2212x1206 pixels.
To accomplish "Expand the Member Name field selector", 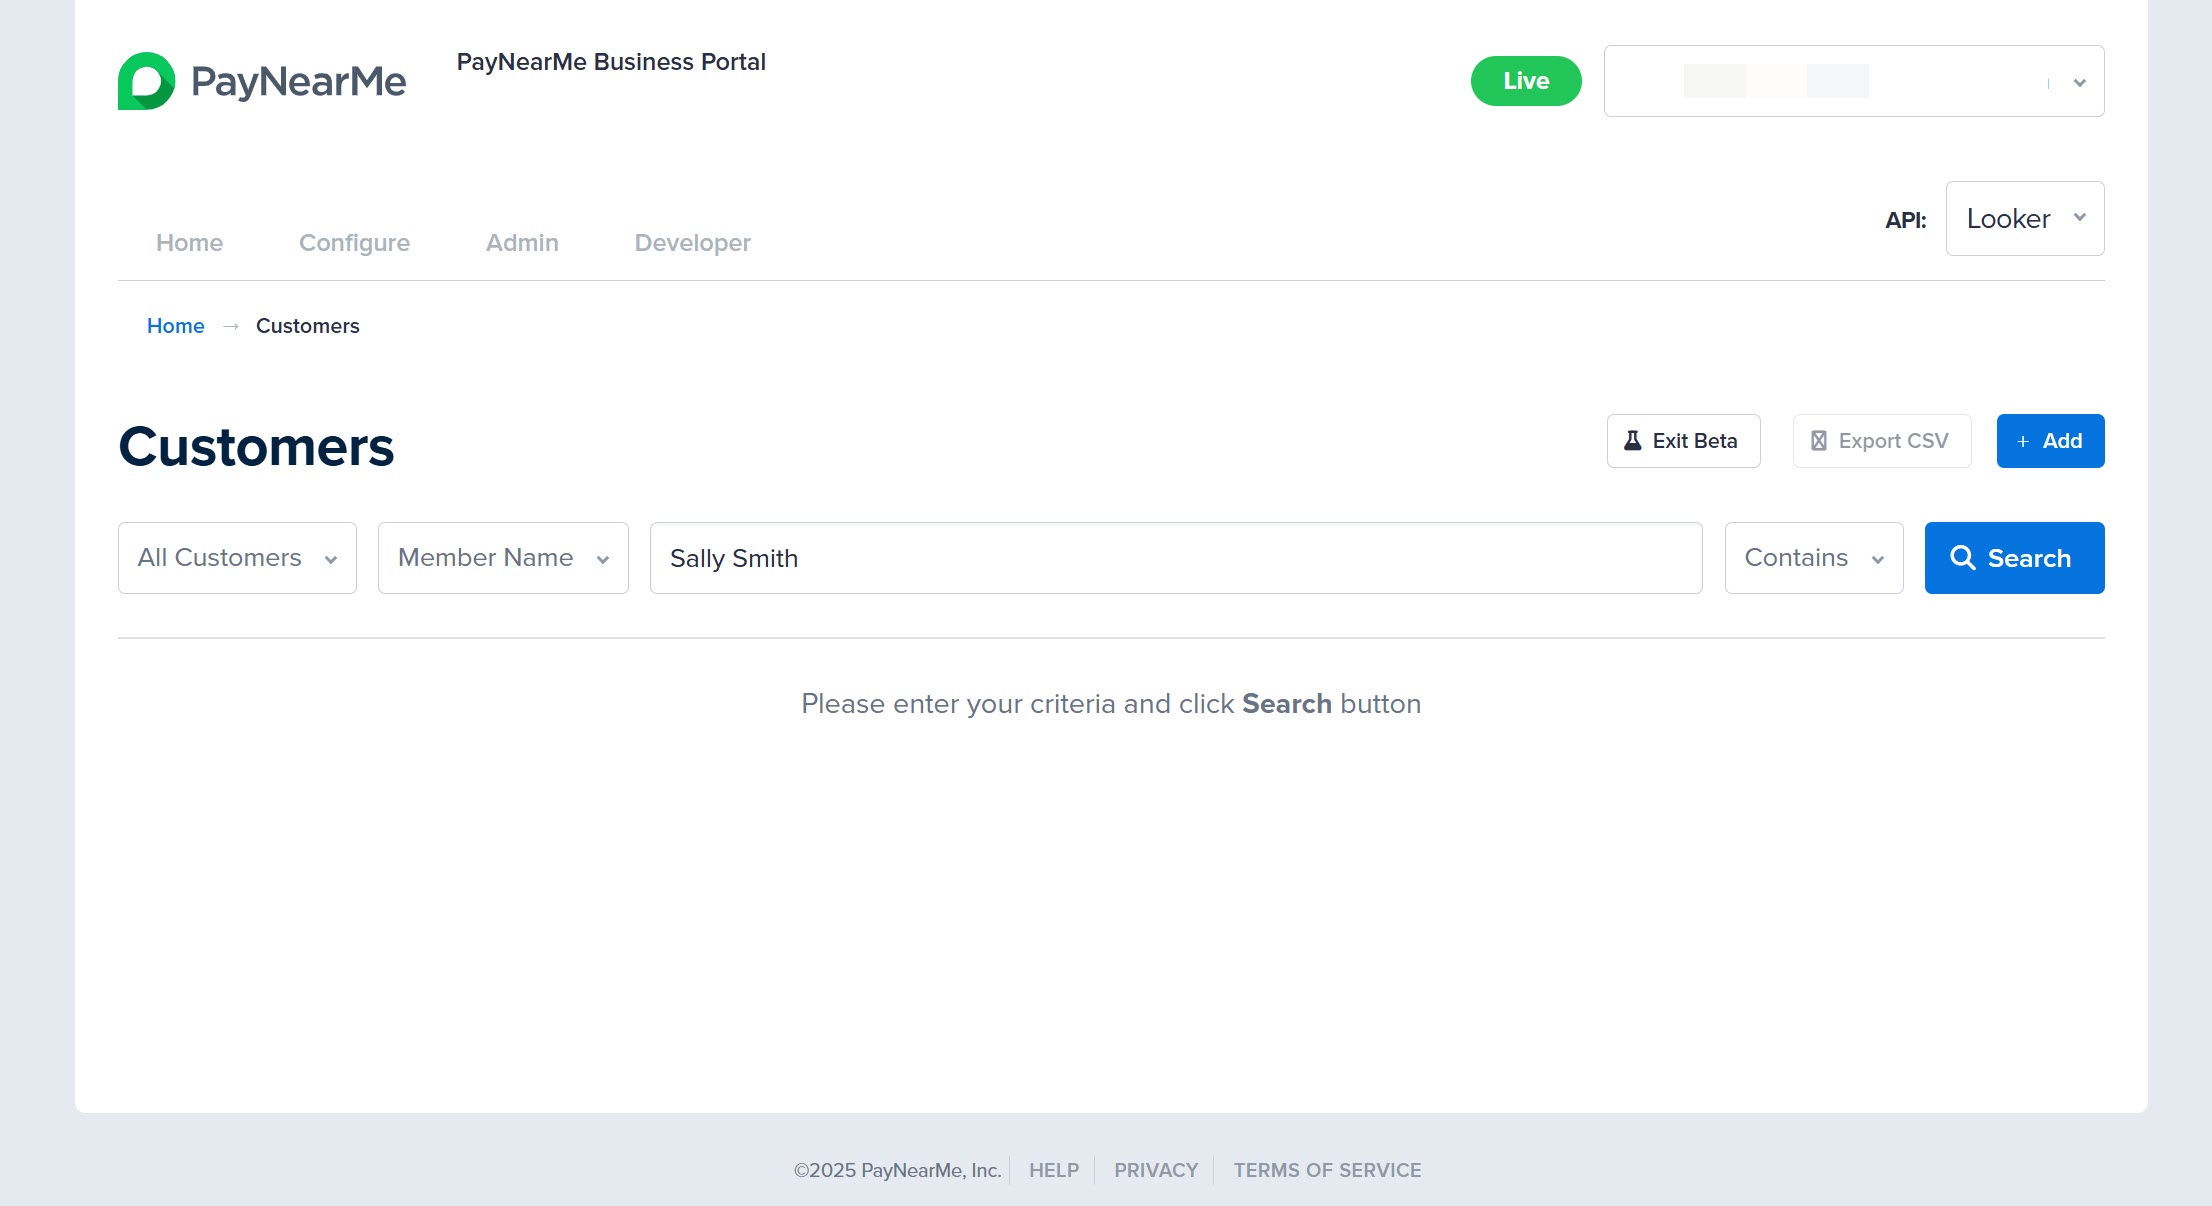I will pyautogui.click(x=503, y=558).
